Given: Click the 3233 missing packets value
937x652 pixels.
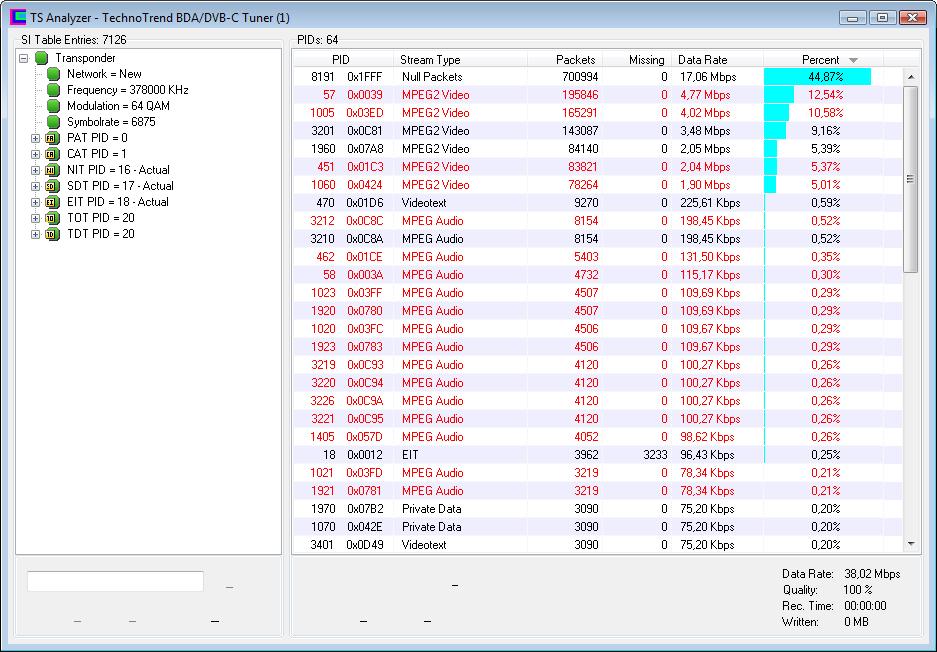Looking at the screenshot, I should click(x=655, y=454).
